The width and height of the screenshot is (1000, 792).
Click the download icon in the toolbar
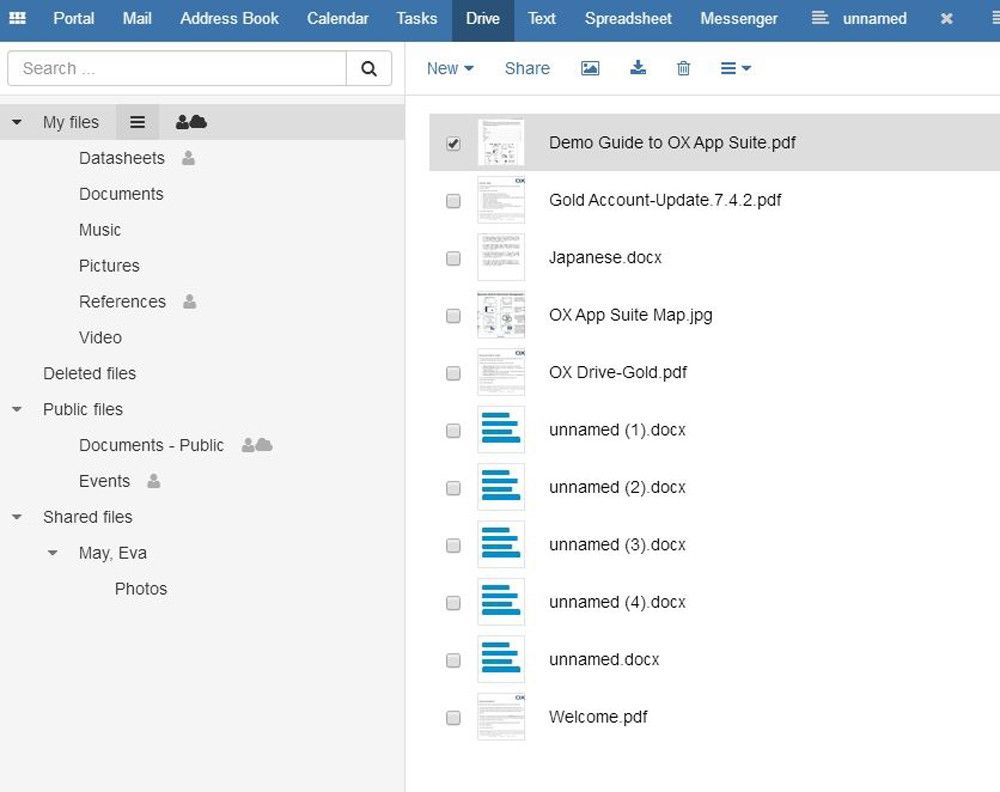[x=638, y=68]
